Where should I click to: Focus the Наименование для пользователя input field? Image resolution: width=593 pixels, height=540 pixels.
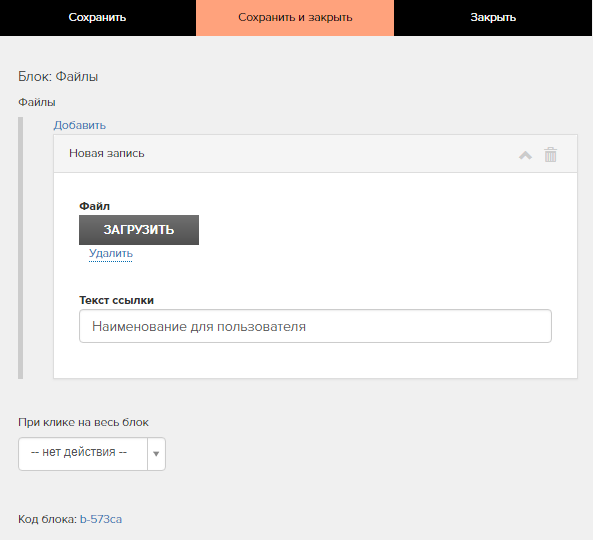click(x=315, y=326)
